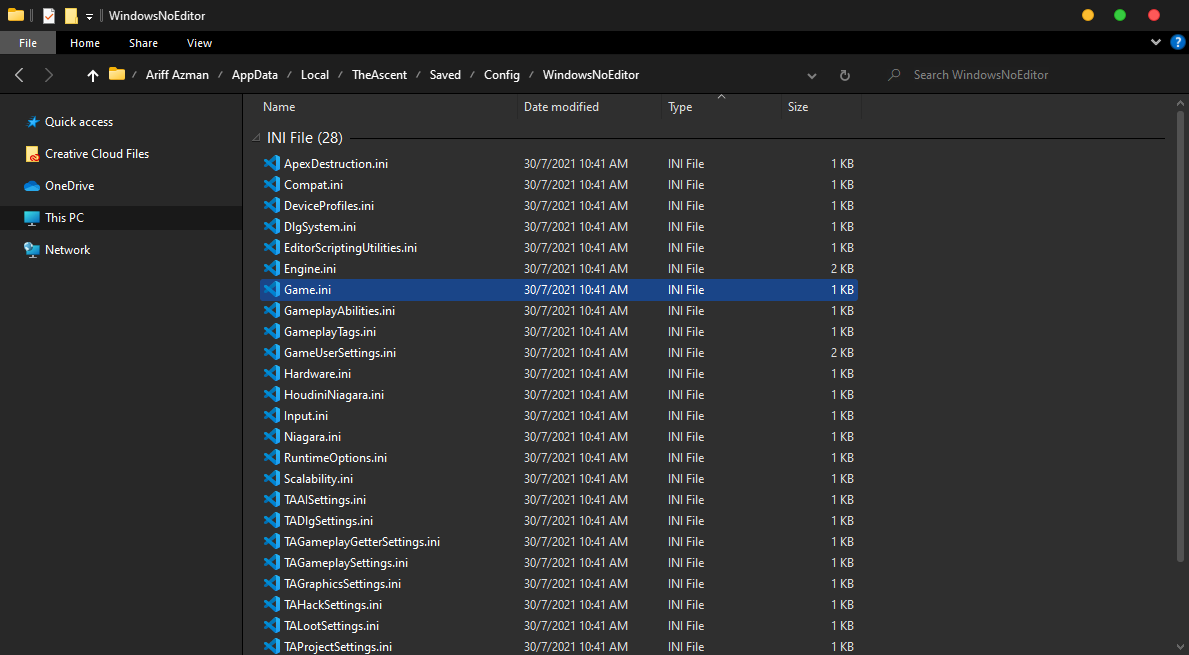The image size is (1189, 655).
Task: Open Customize Quick Access Toolbar dropdown
Action: tap(89, 17)
